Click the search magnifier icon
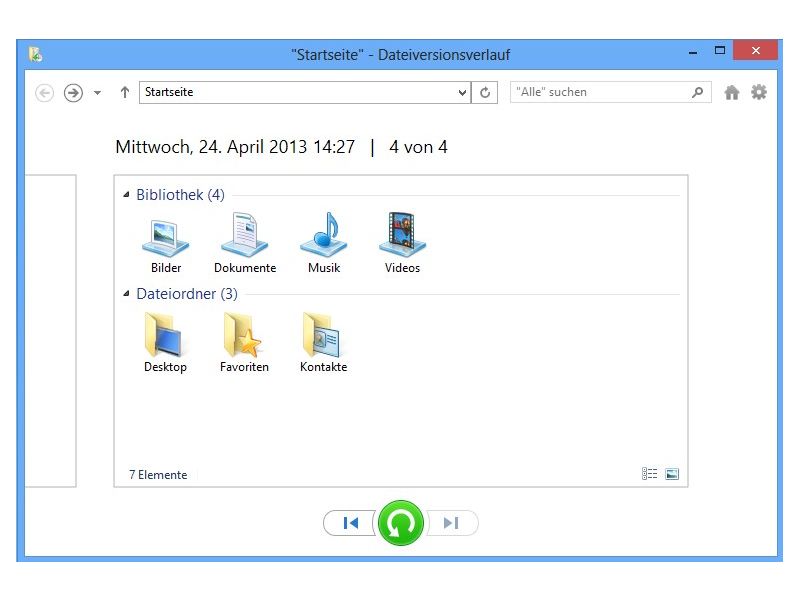The height and width of the screenshot is (600, 800). click(x=697, y=92)
